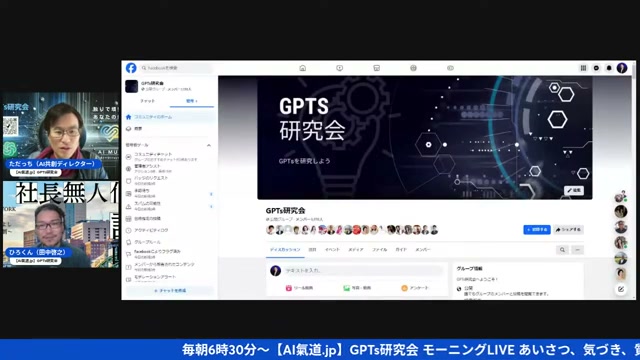The width and height of the screenshot is (640, 360).
Task: Open the Watch video icon in top navigation
Action: [340, 68]
